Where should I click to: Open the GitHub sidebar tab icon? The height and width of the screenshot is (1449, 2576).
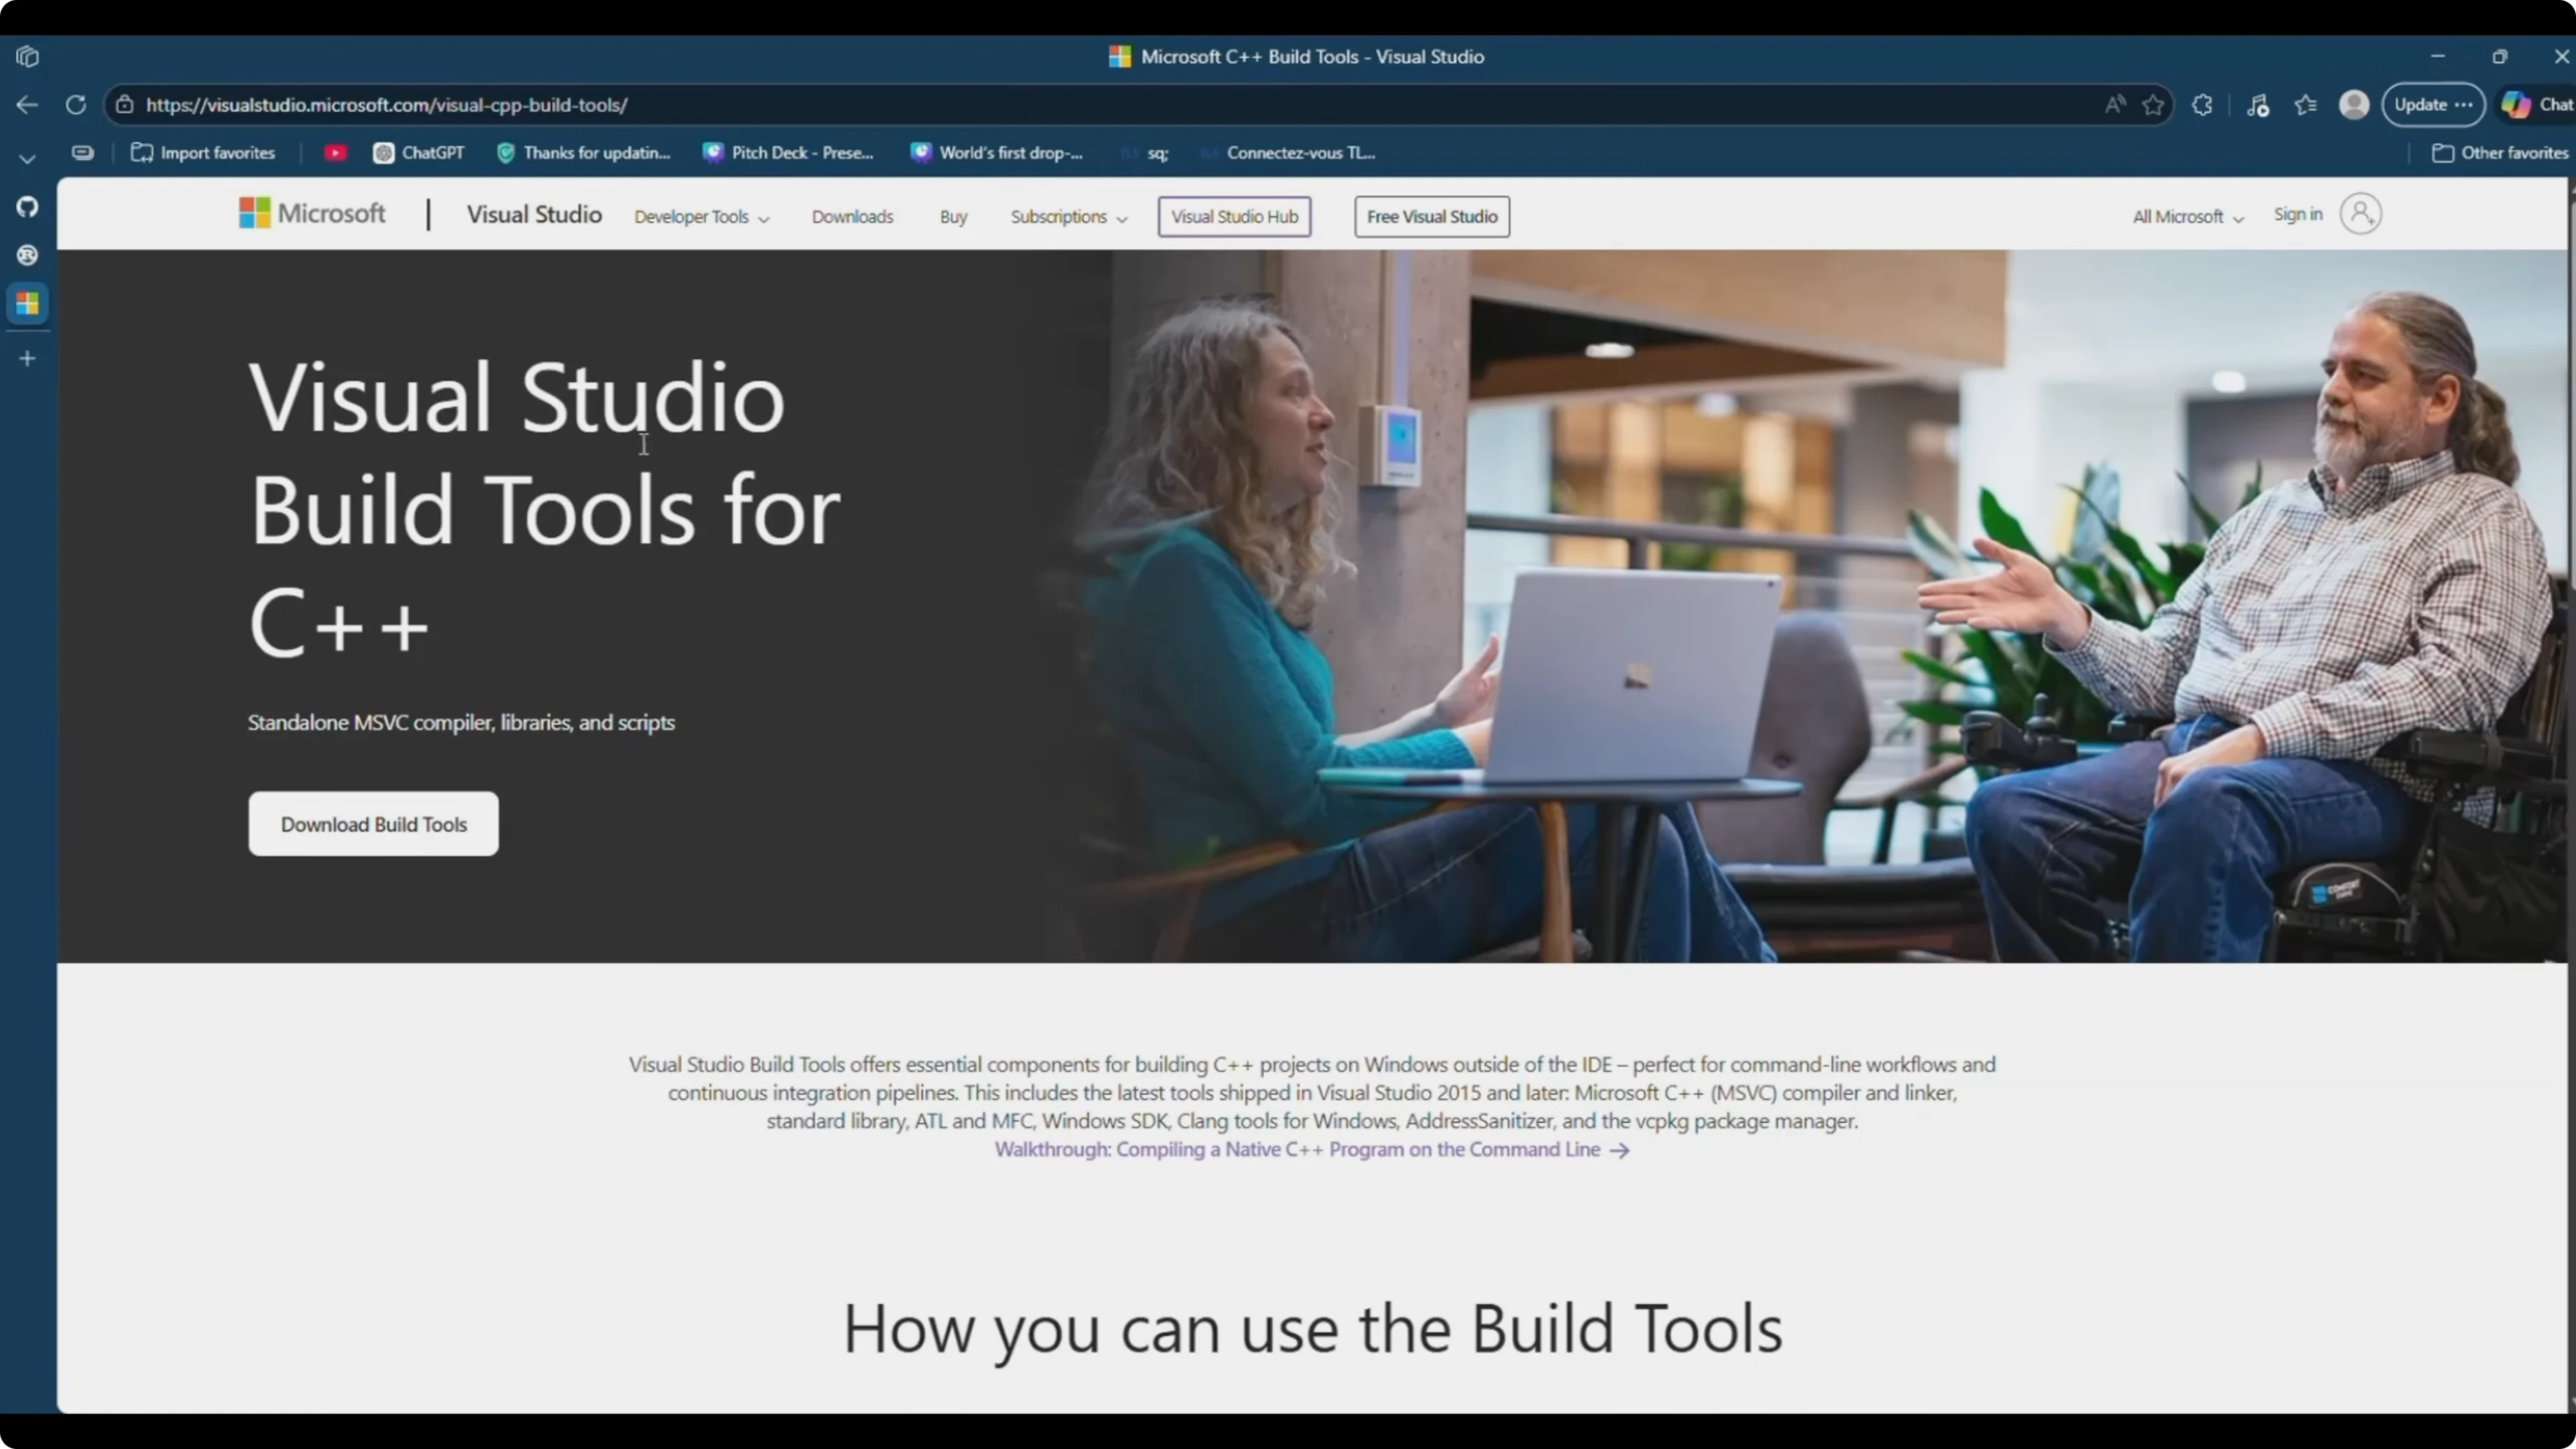(x=27, y=207)
